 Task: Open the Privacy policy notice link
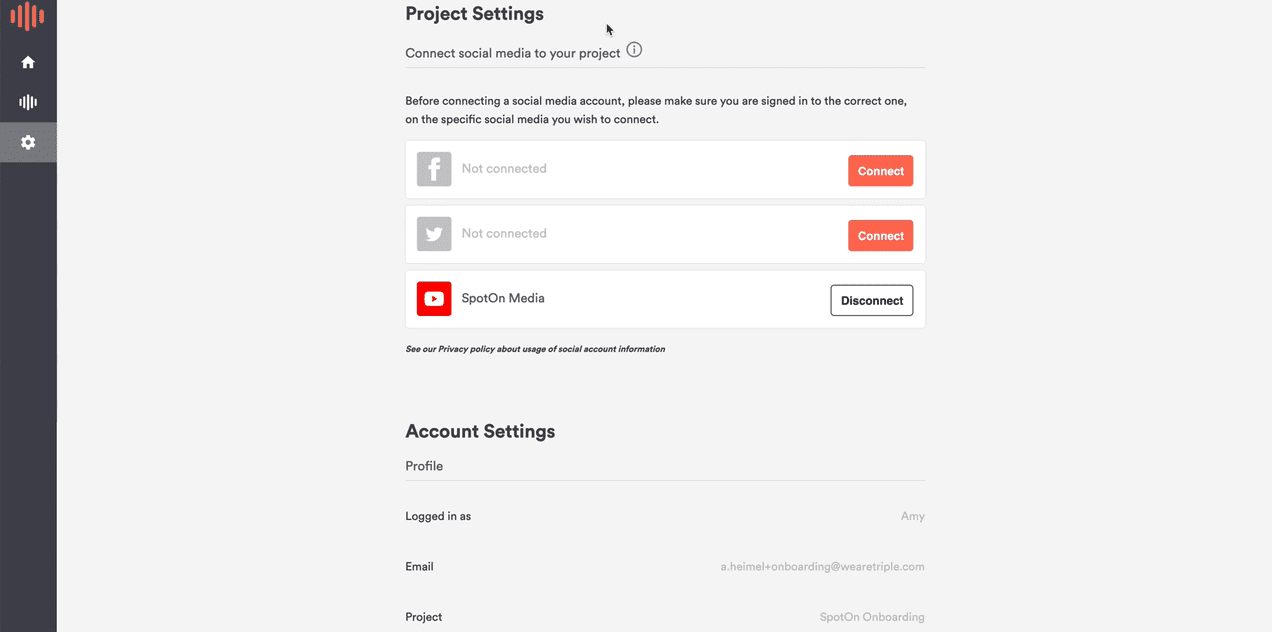click(x=535, y=348)
